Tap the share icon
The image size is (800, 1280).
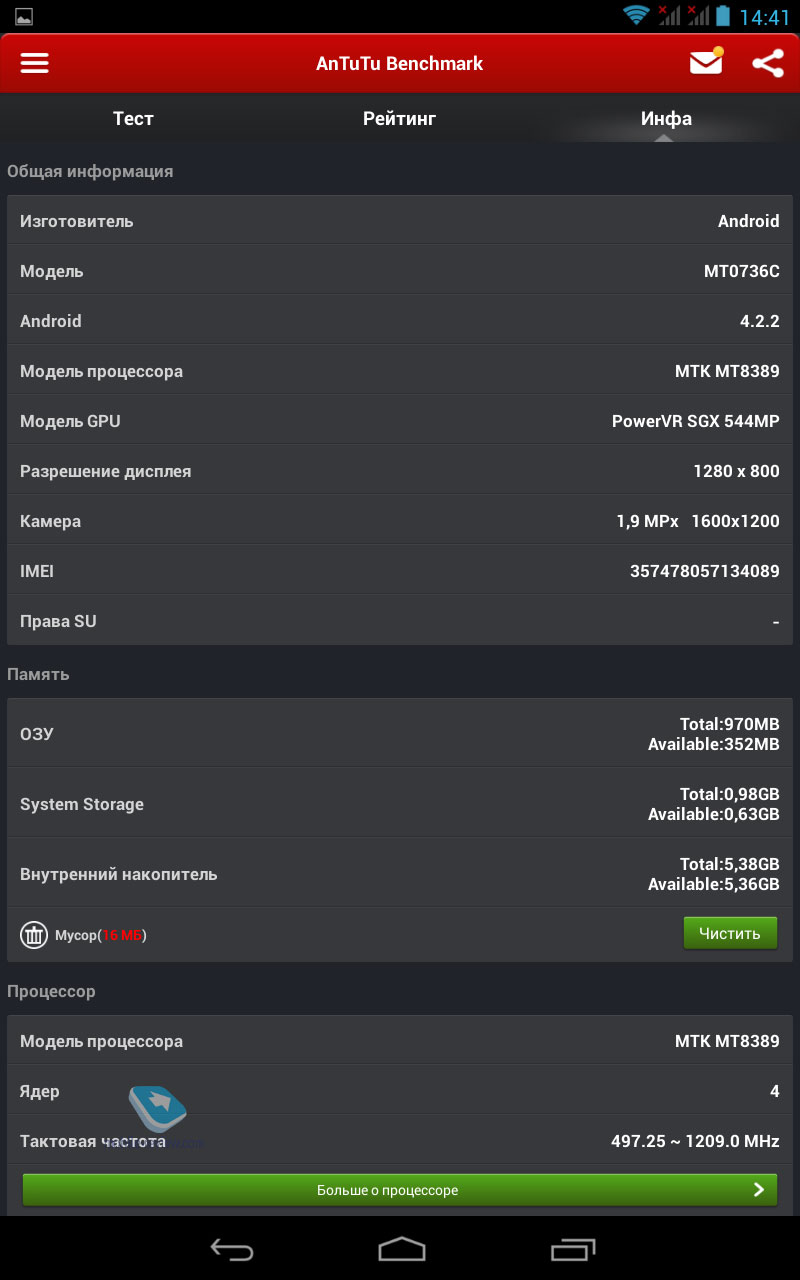(x=767, y=63)
